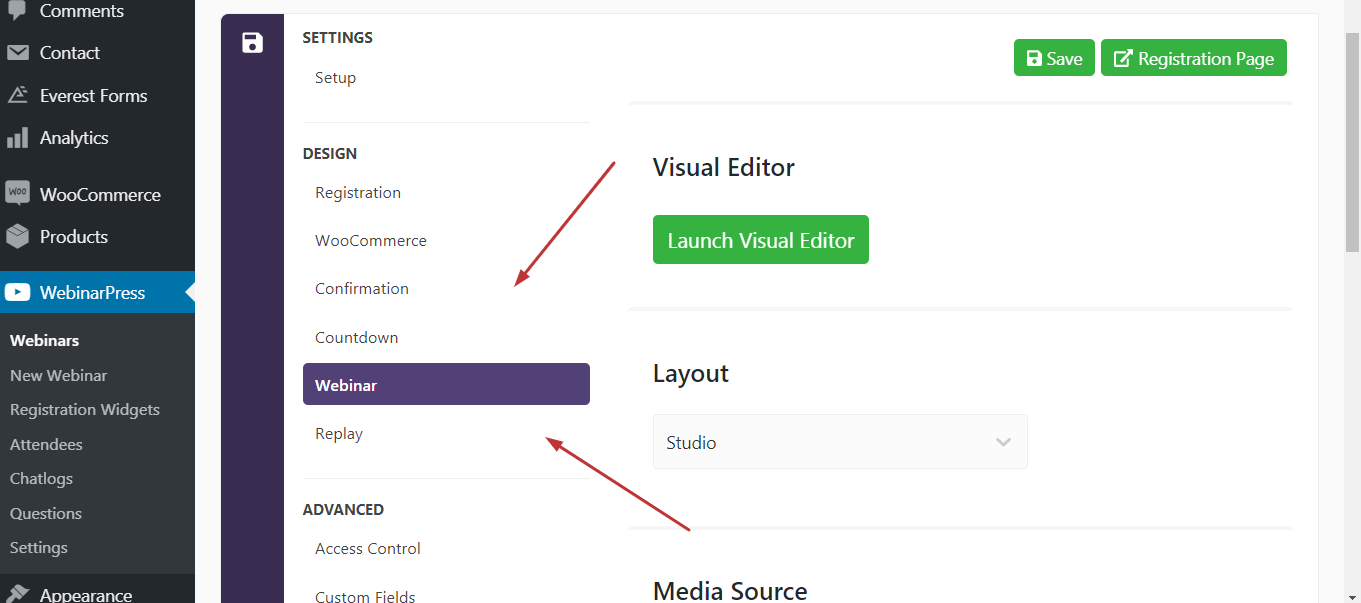The width and height of the screenshot is (1361, 603).
Task: Click the Contact envelope icon
Action: (17, 53)
